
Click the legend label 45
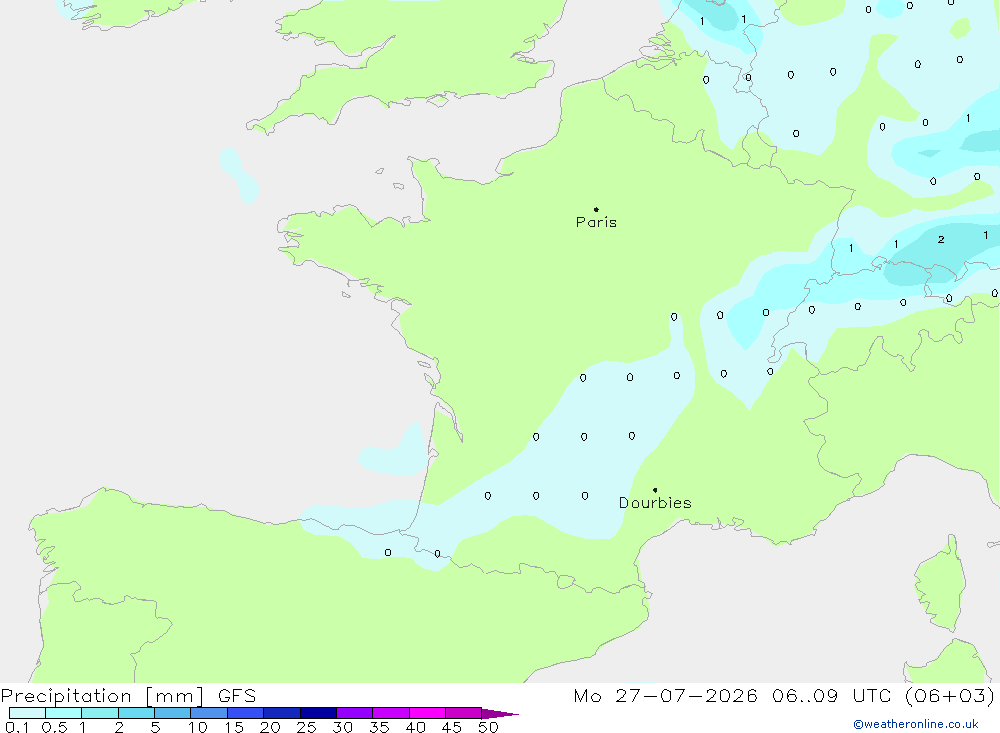point(452,727)
